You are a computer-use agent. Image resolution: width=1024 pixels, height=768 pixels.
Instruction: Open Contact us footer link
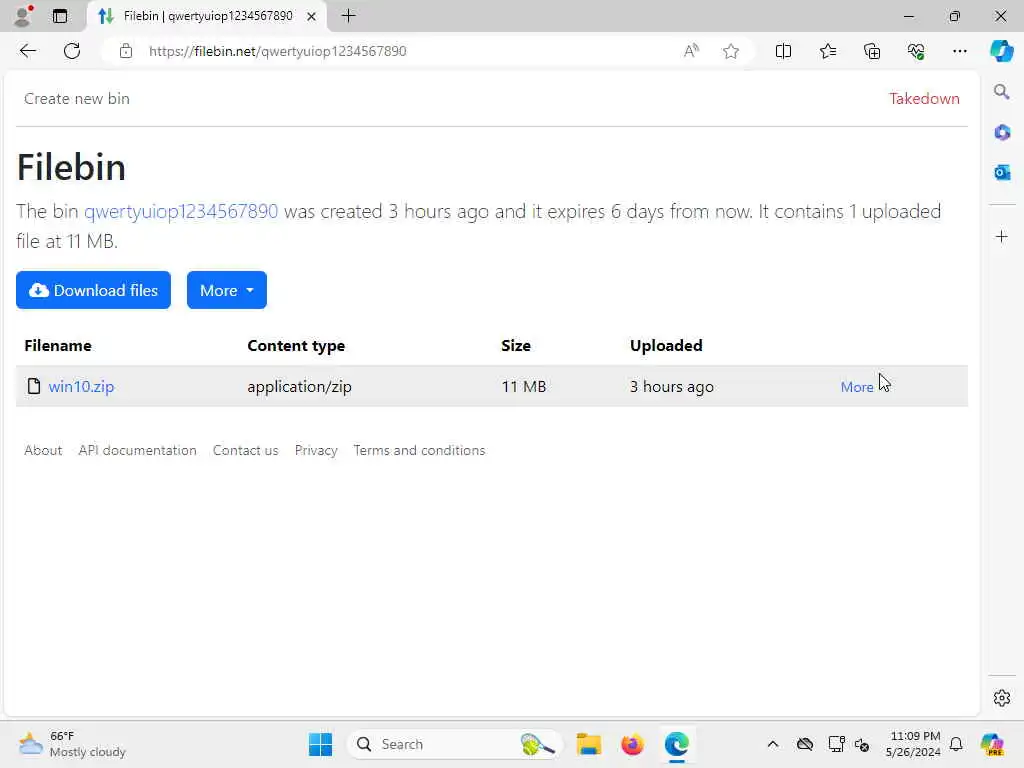[246, 450]
